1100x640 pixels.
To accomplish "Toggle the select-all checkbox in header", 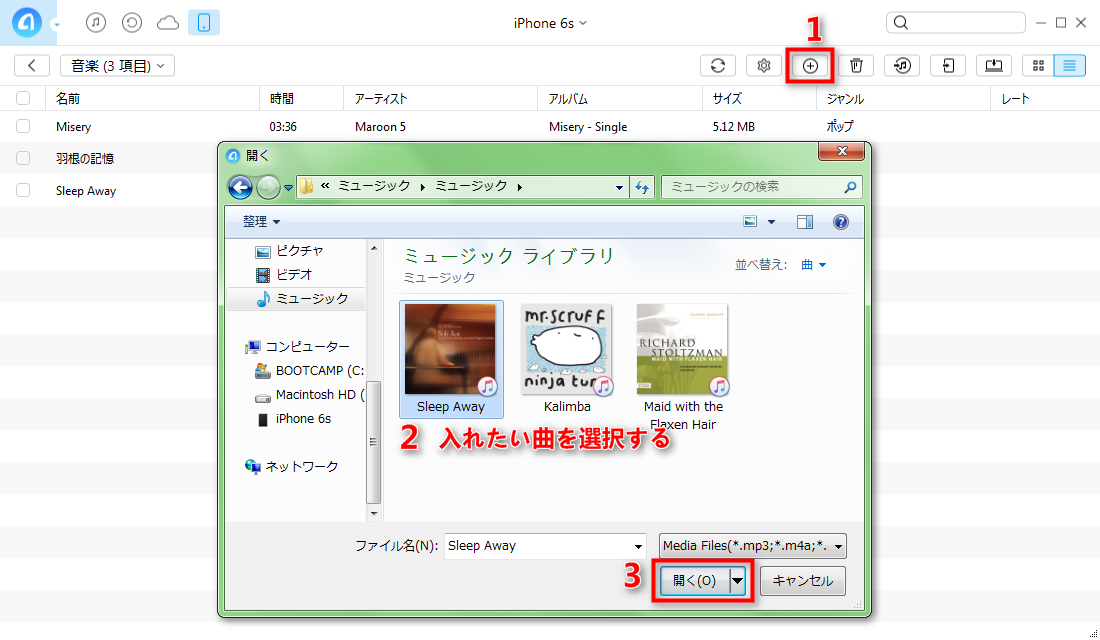I will click(x=23, y=98).
